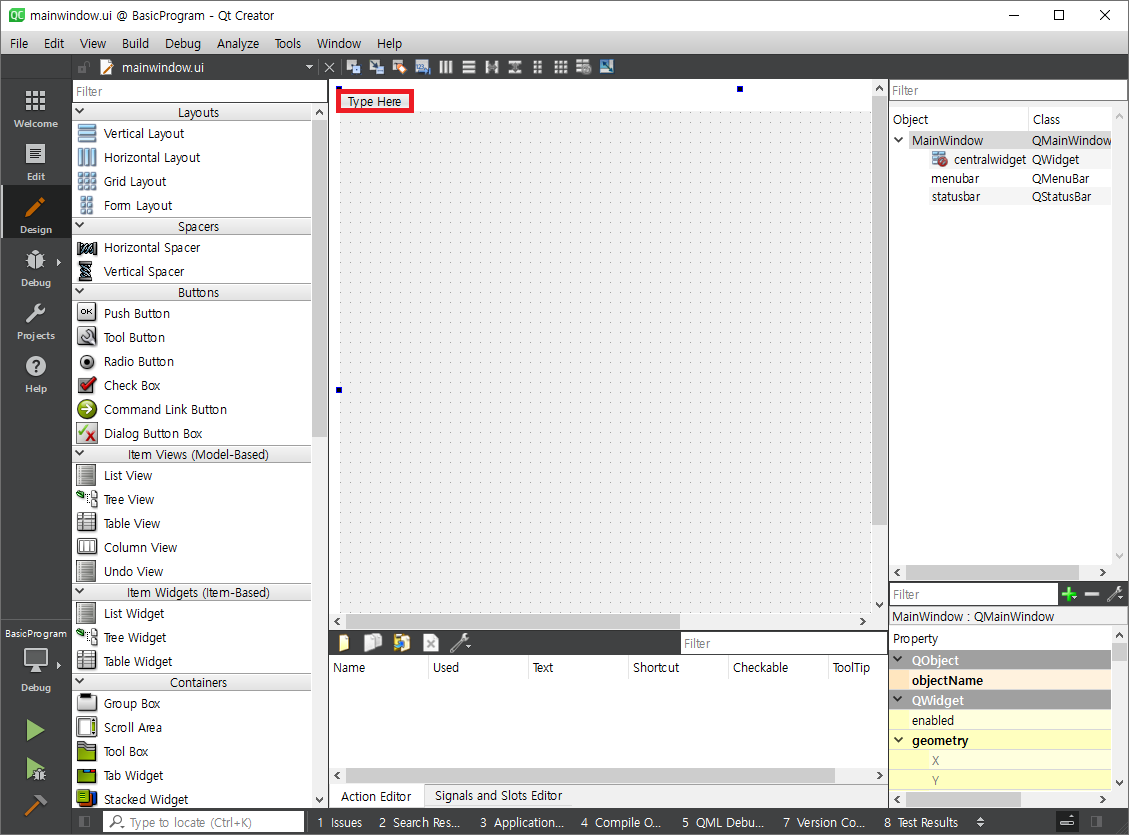Lay out vertically in splitter
The height and width of the screenshot is (835, 1129).
[x=515, y=67]
